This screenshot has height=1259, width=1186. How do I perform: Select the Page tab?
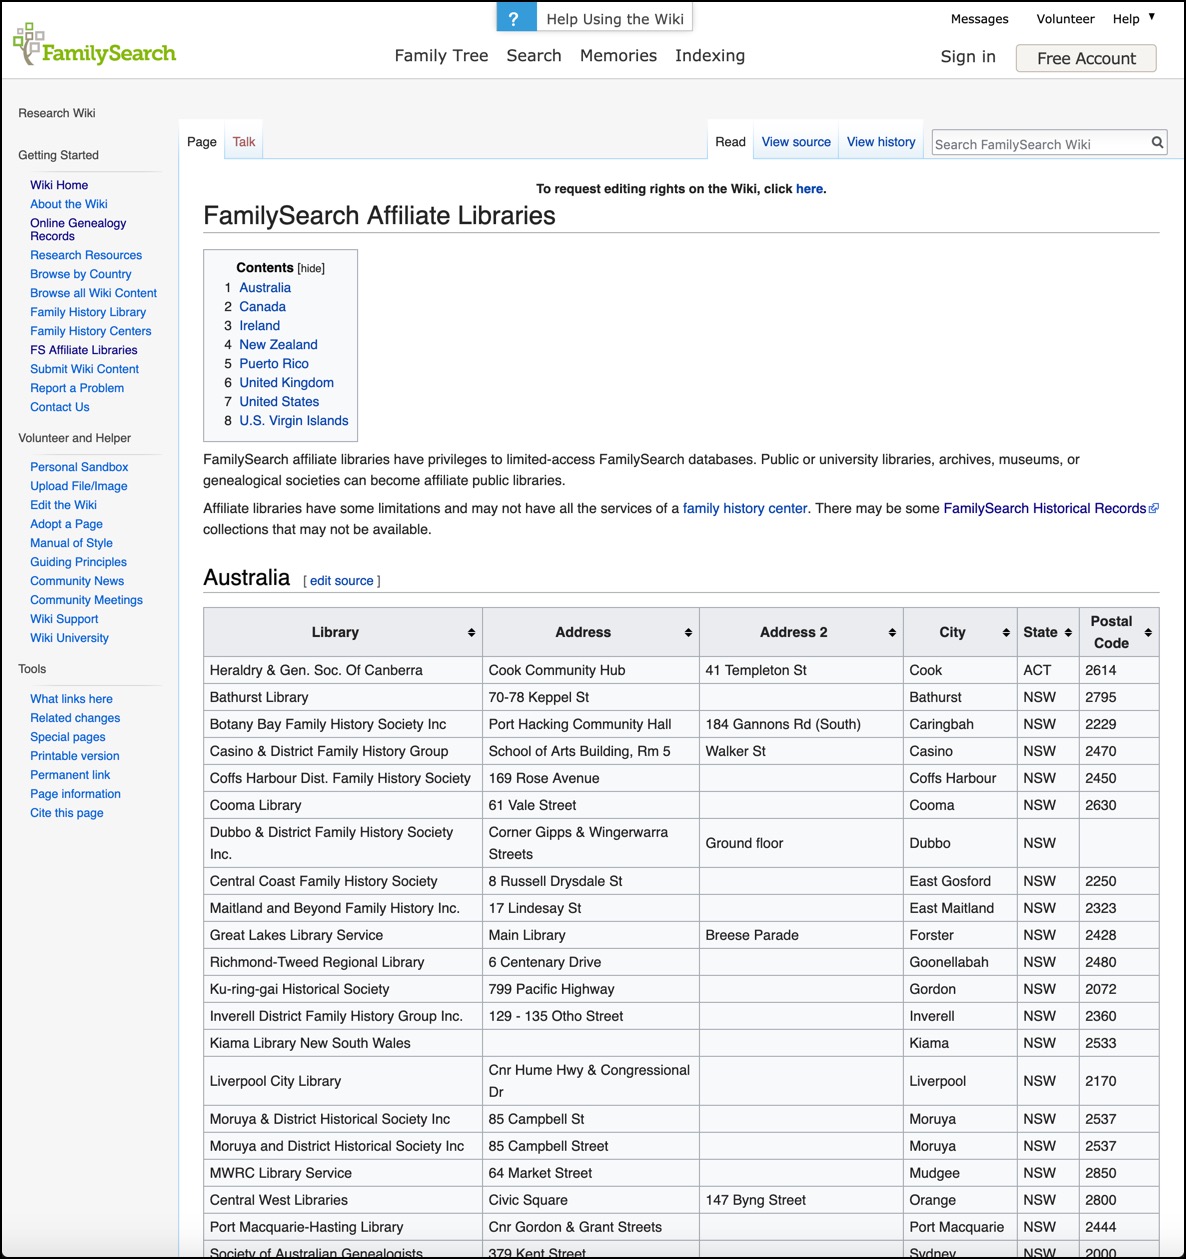(202, 142)
